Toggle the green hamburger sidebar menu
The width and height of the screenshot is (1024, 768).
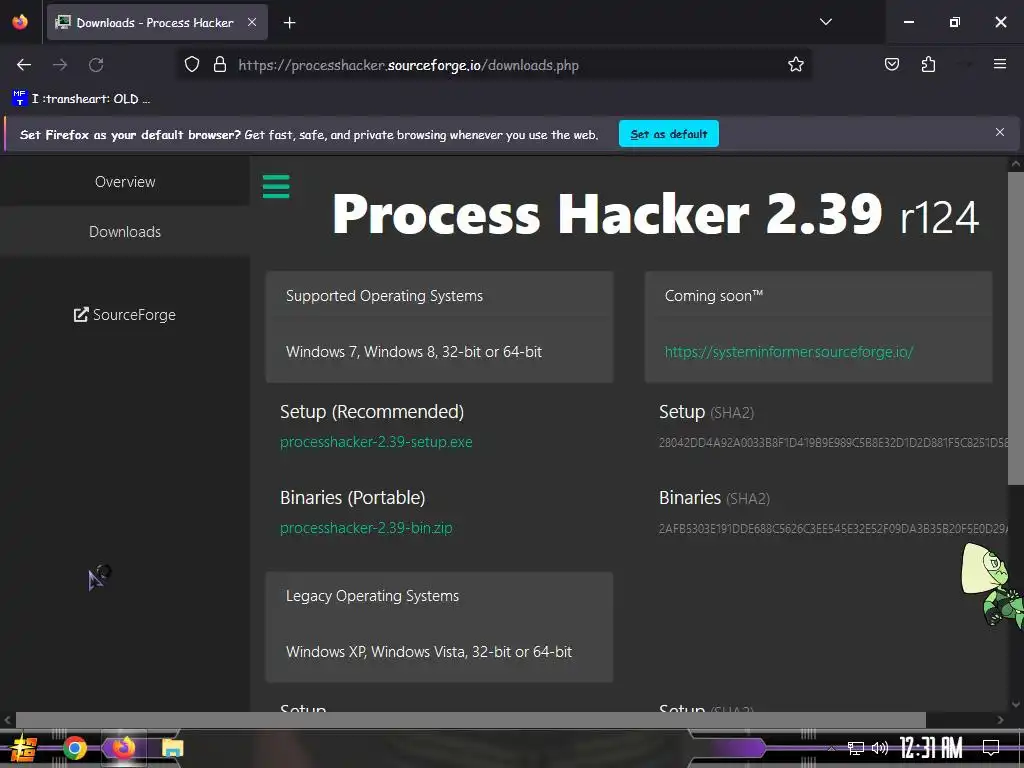pos(276,186)
